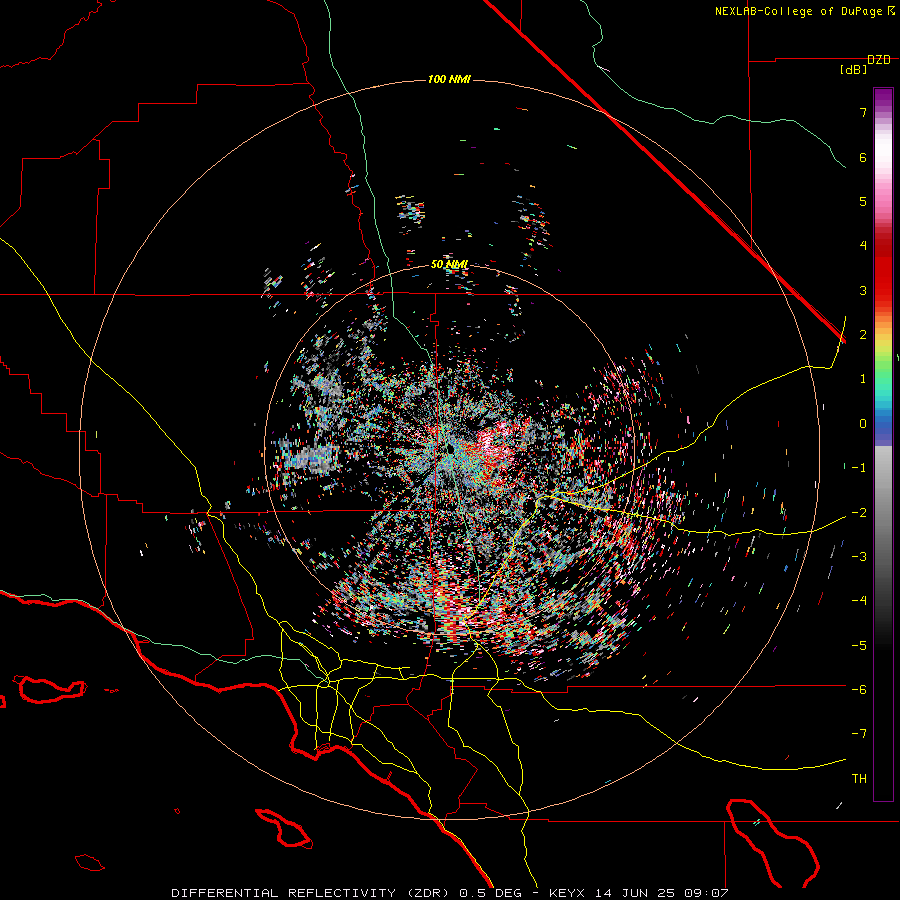
Task: Click the 50 NMI range ring label
Action: (449, 265)
